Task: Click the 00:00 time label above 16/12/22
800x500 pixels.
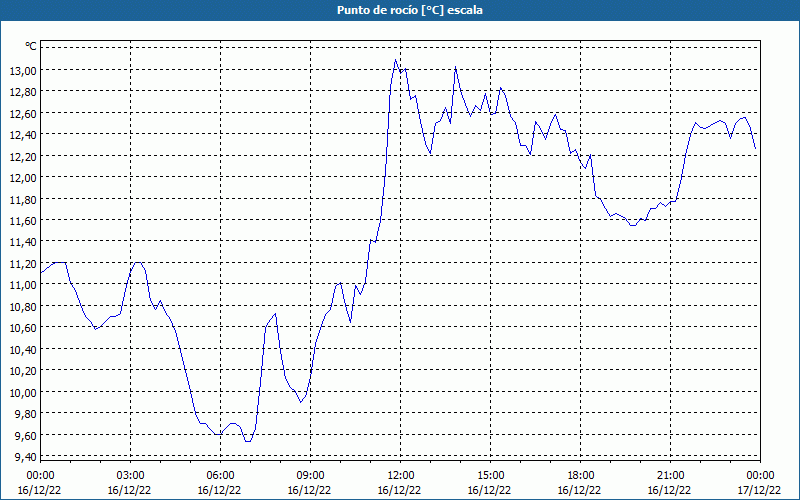Action: pyautogui.click(x=40, y=475)
